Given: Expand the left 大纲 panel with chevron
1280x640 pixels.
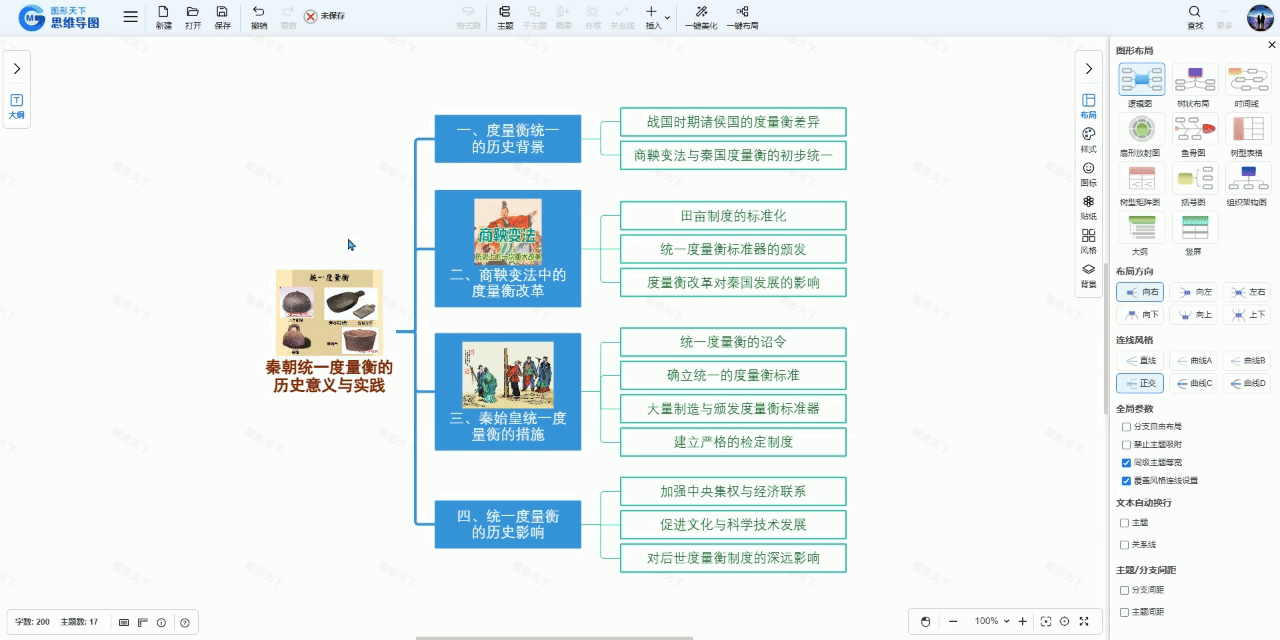Looking at the screenshot, I should [17, 69].
